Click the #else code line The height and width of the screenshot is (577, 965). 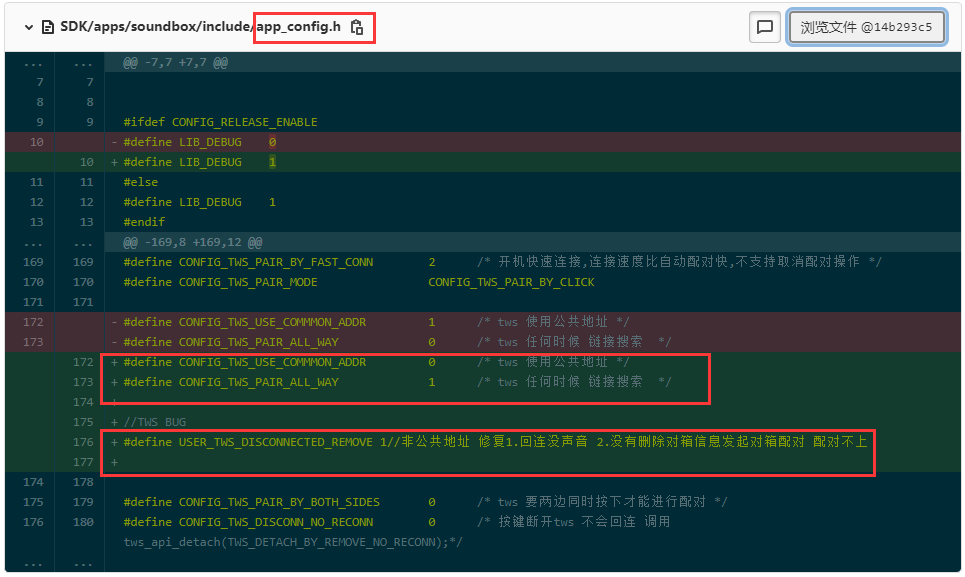click(140, 182)
